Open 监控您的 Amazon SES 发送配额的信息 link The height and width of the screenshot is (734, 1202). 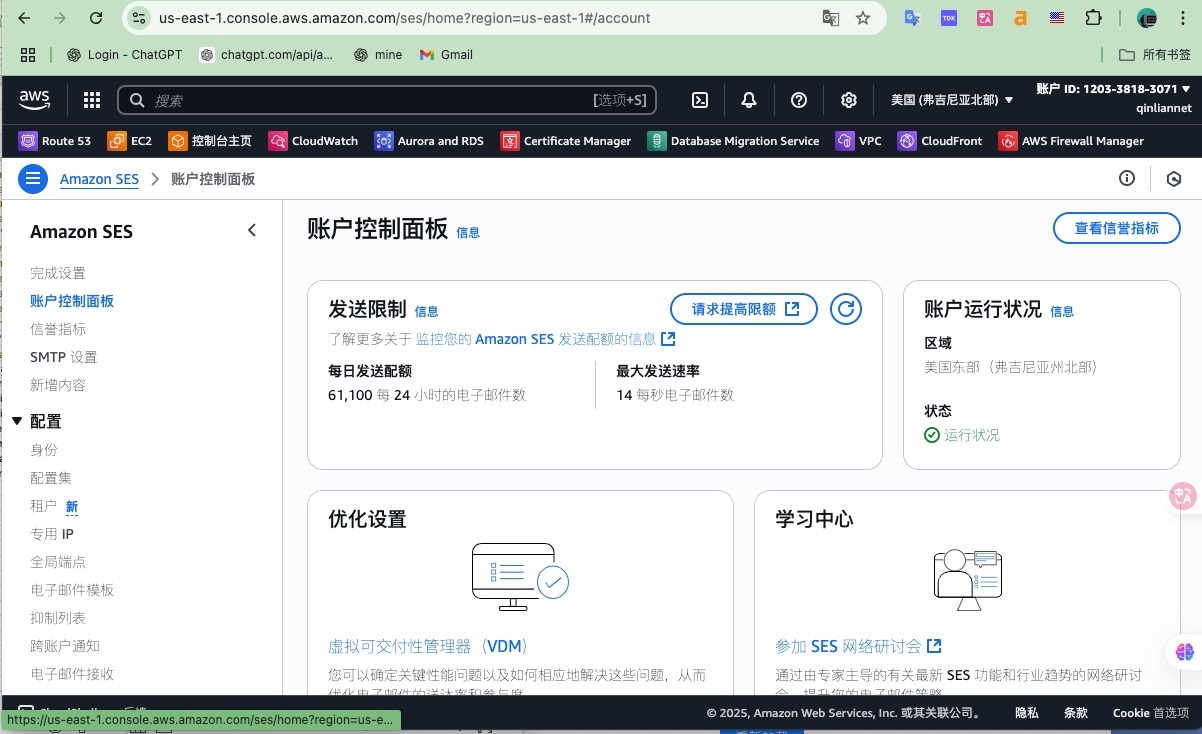click(545, 339)
